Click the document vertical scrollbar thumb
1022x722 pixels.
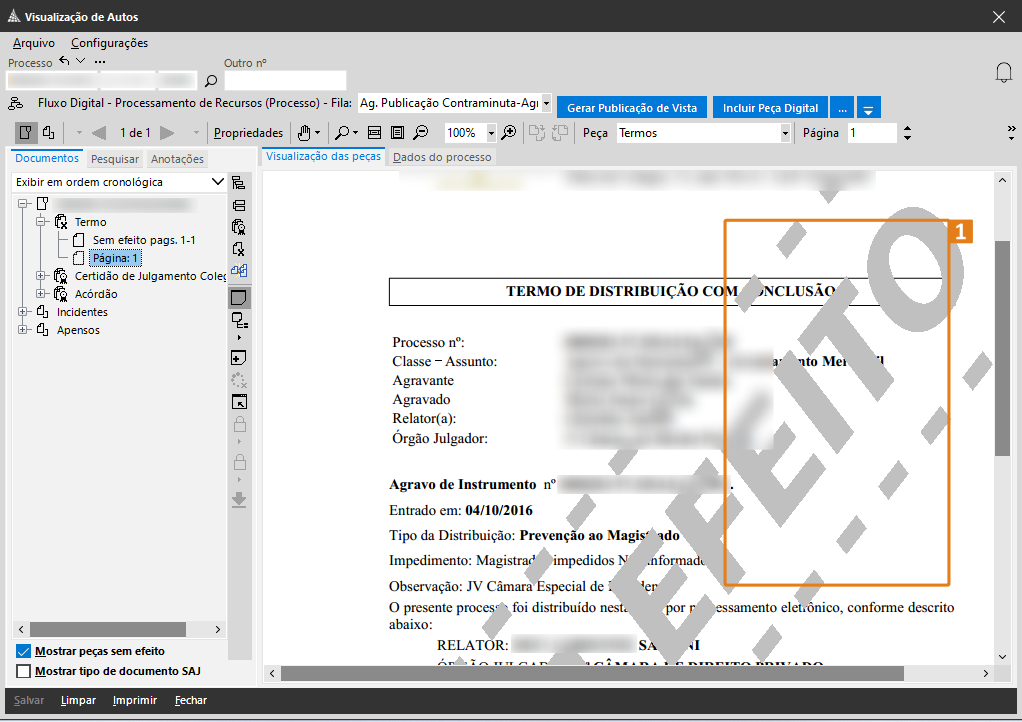1002,349
